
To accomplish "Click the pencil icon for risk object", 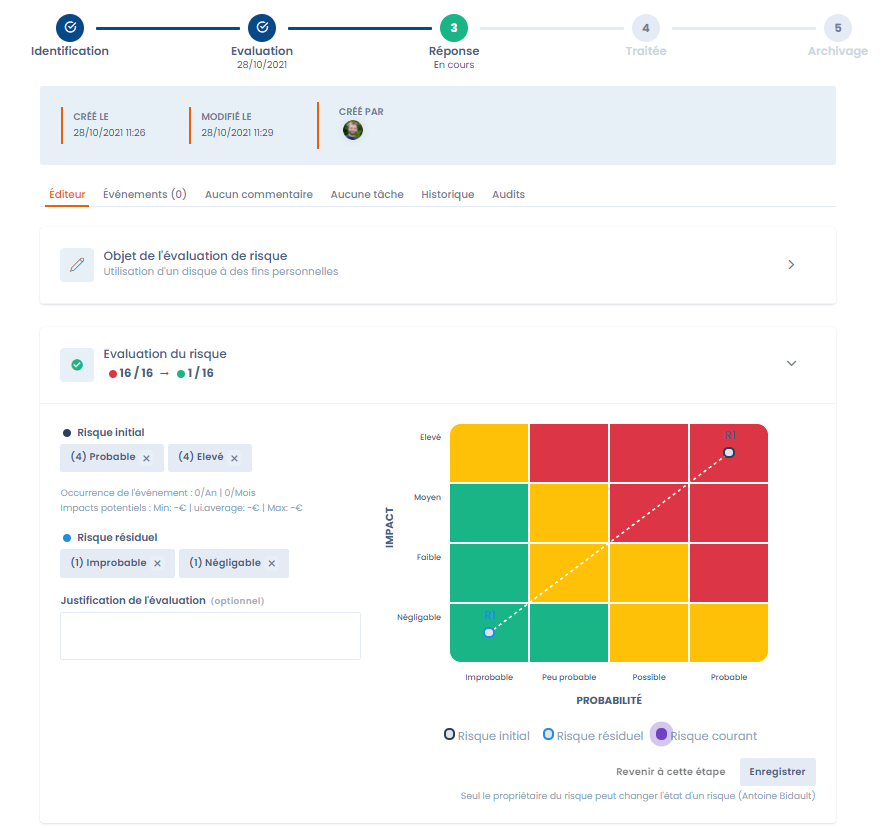I will pyautogui.click(x=77, y=265).
